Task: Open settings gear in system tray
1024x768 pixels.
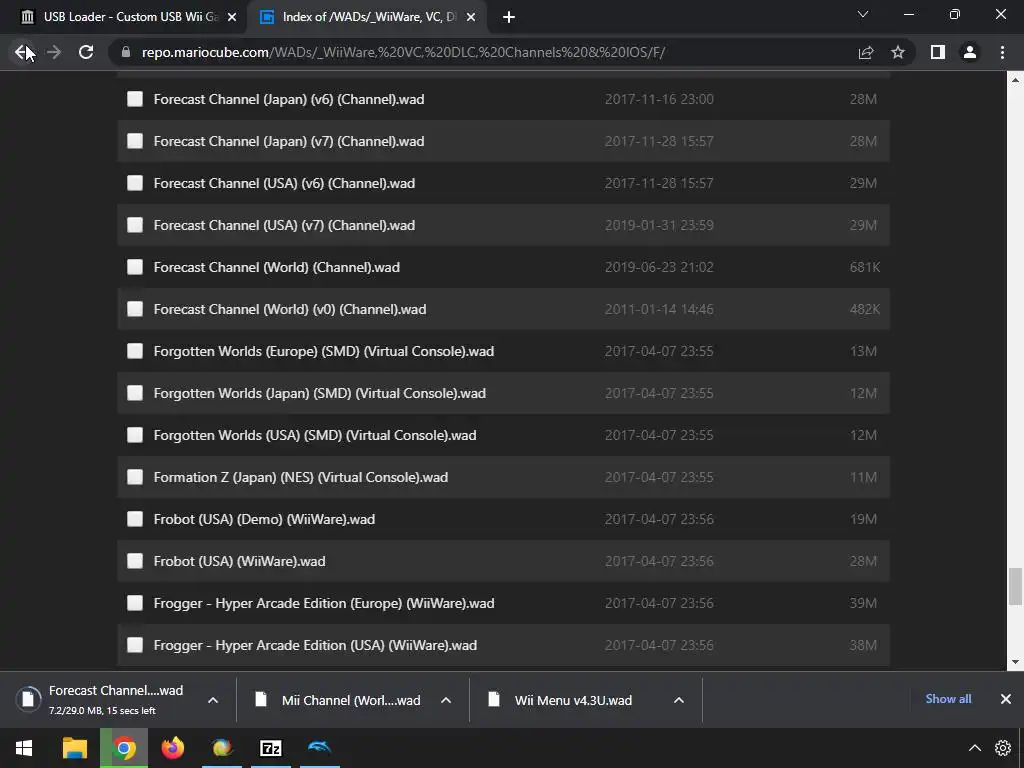Action: pyautogui.click(x=1003, y=748)
